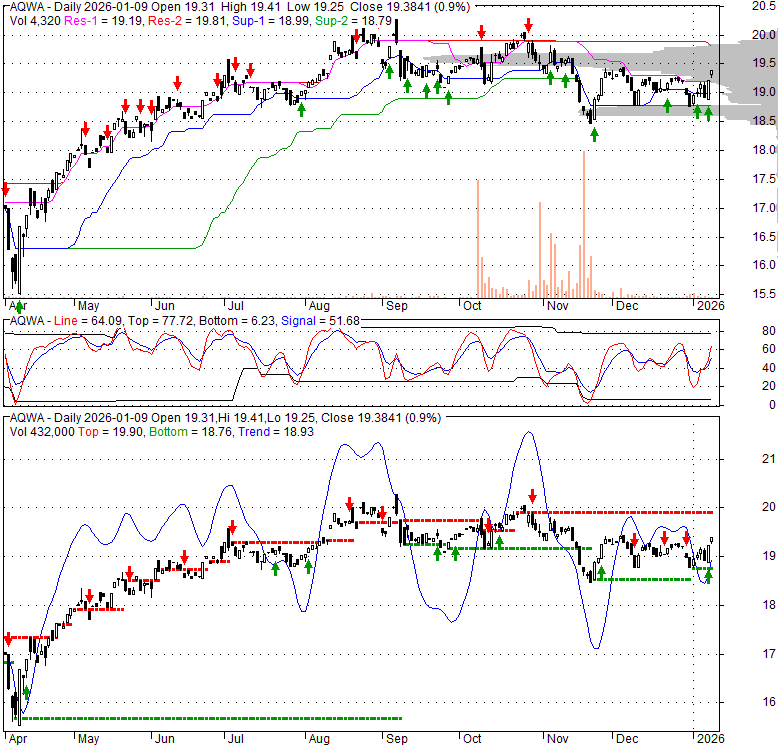Click the tall orange volume bar in early October
Screen dimensions: 780x745
pos(478,238)
